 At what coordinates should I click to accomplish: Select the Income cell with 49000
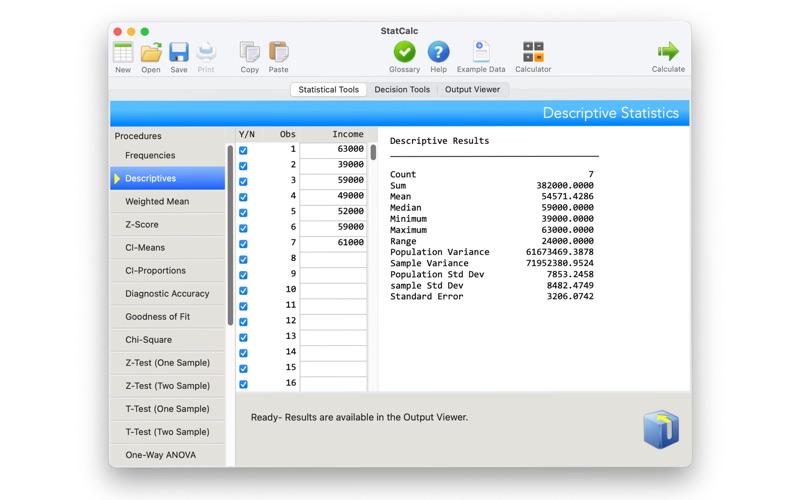pos(333,196)
